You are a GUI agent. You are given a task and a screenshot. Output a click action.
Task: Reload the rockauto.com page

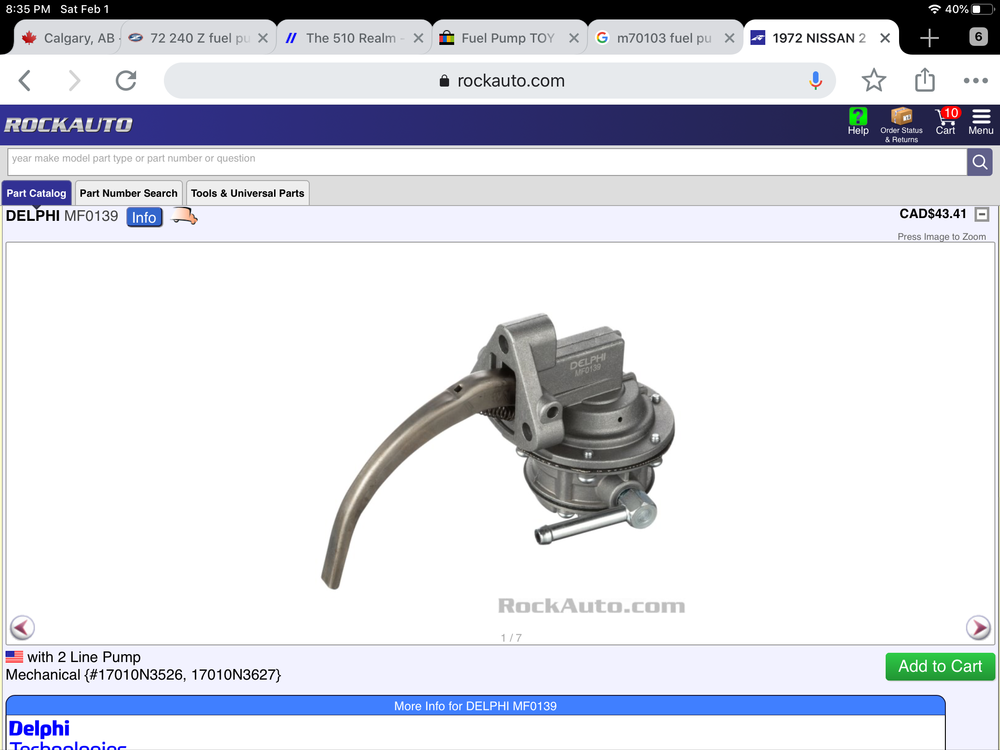point(126,80)
